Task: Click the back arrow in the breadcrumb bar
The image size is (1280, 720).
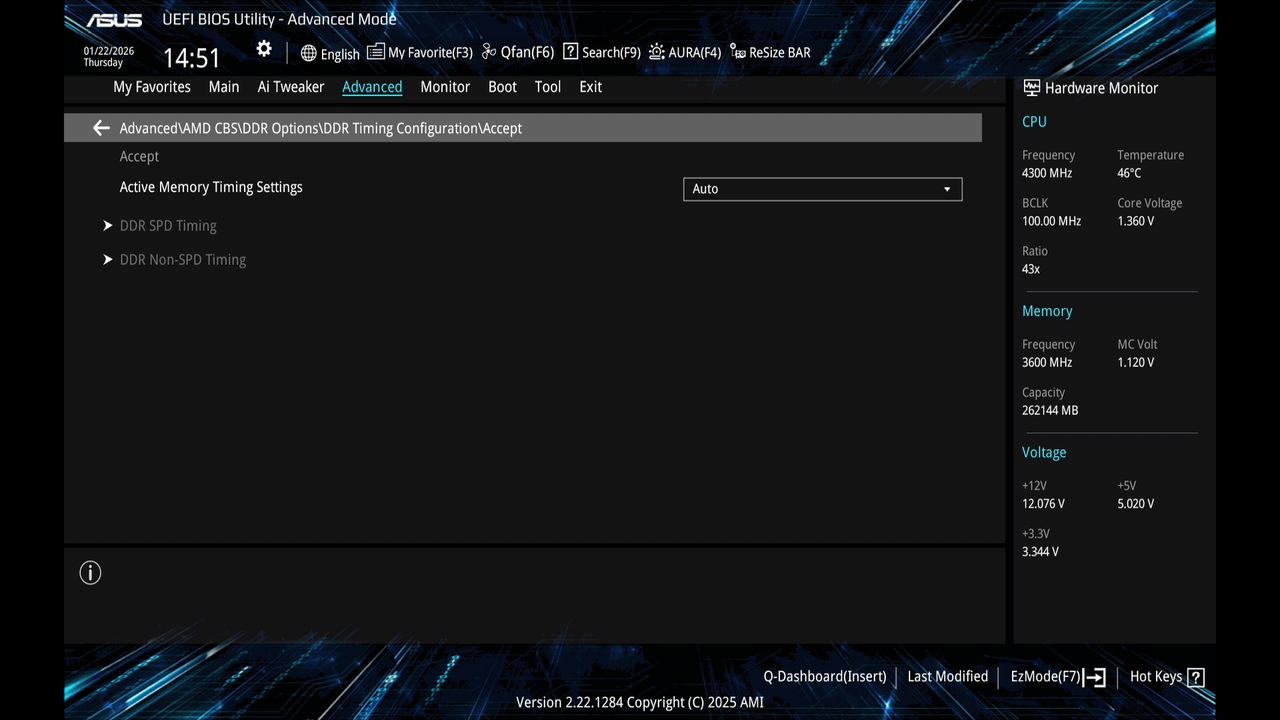Action: [x=100, y=128]
